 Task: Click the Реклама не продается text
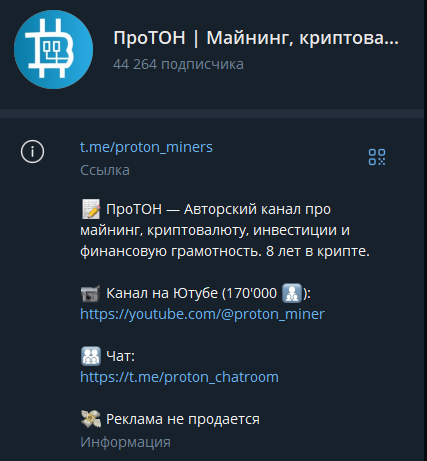point(183,419)
